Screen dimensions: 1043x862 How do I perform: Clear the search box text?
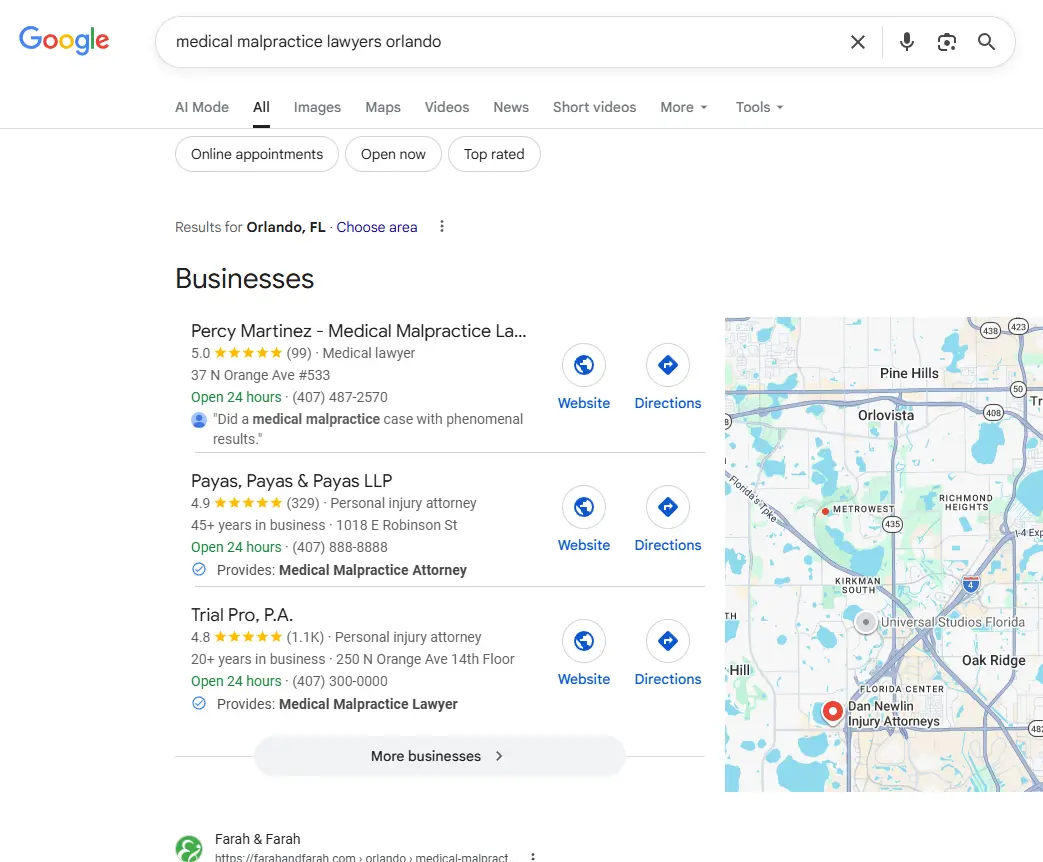coord(857,42)
